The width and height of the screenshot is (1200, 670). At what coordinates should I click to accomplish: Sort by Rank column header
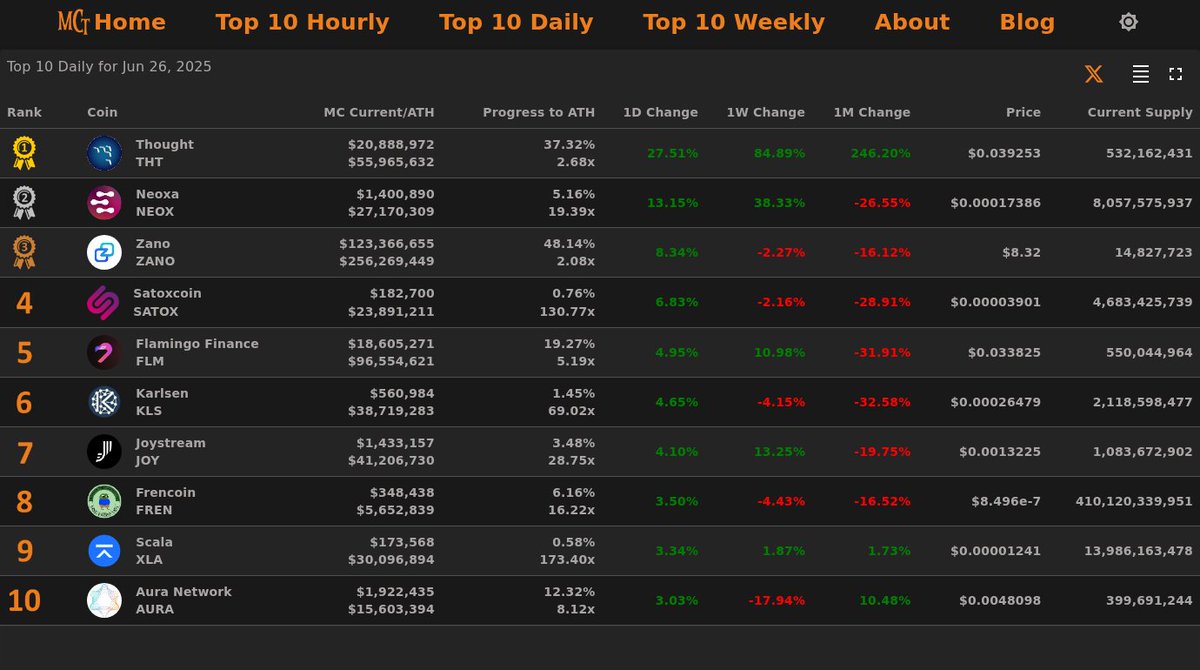point(24,112)
